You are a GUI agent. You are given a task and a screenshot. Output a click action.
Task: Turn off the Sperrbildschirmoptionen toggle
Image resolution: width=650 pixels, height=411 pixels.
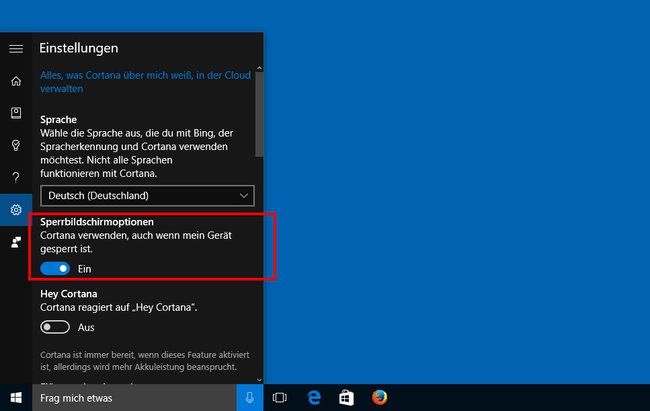[55, 269]
